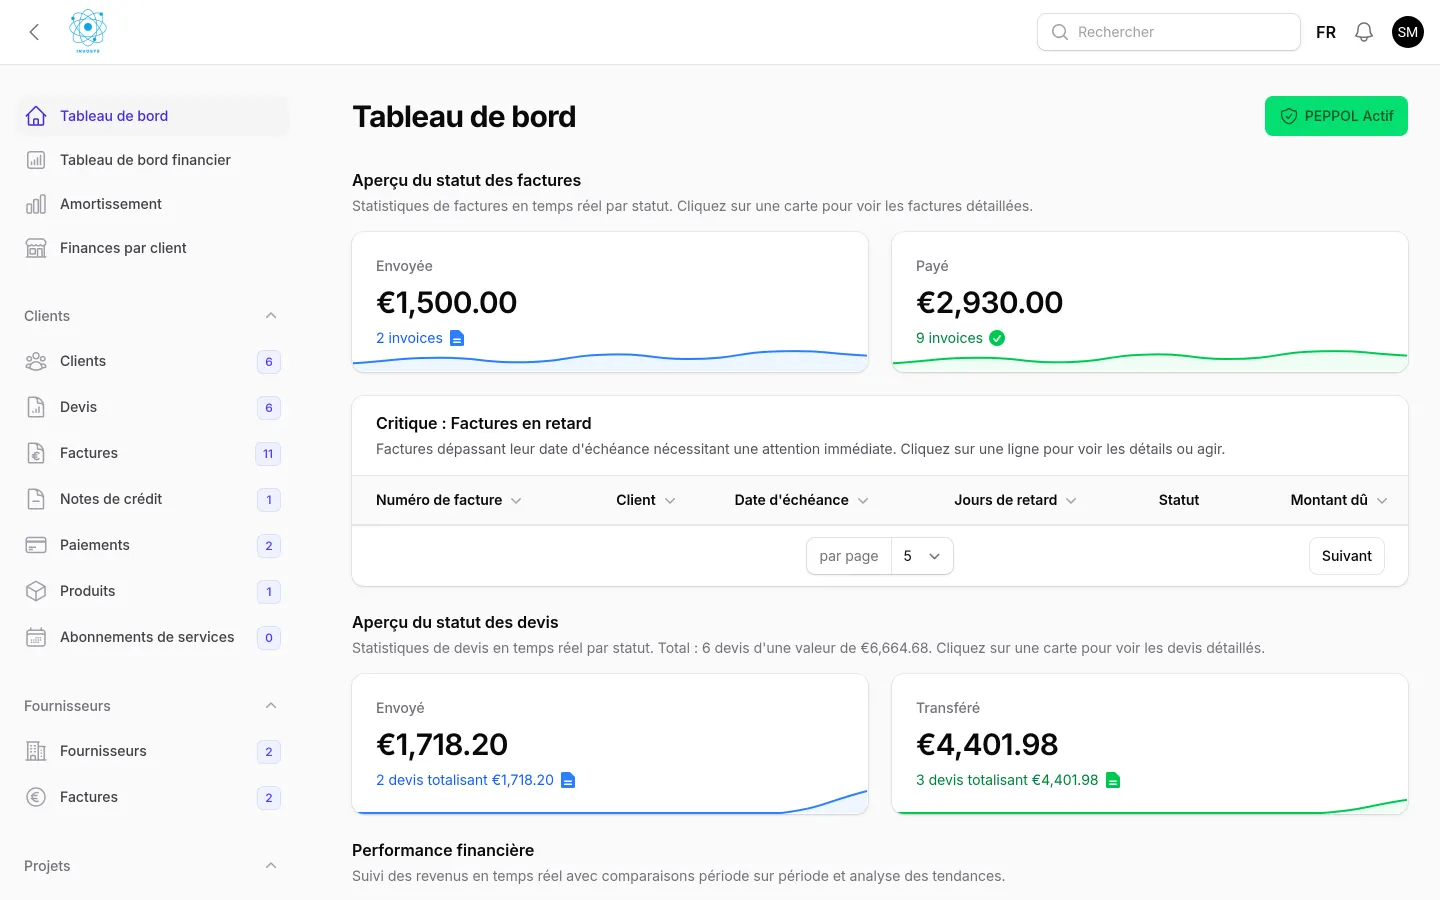Sort by Montant dû column
This screenshot has width=1440, height=900.
pyautogui.click(x=1339, y=500)
